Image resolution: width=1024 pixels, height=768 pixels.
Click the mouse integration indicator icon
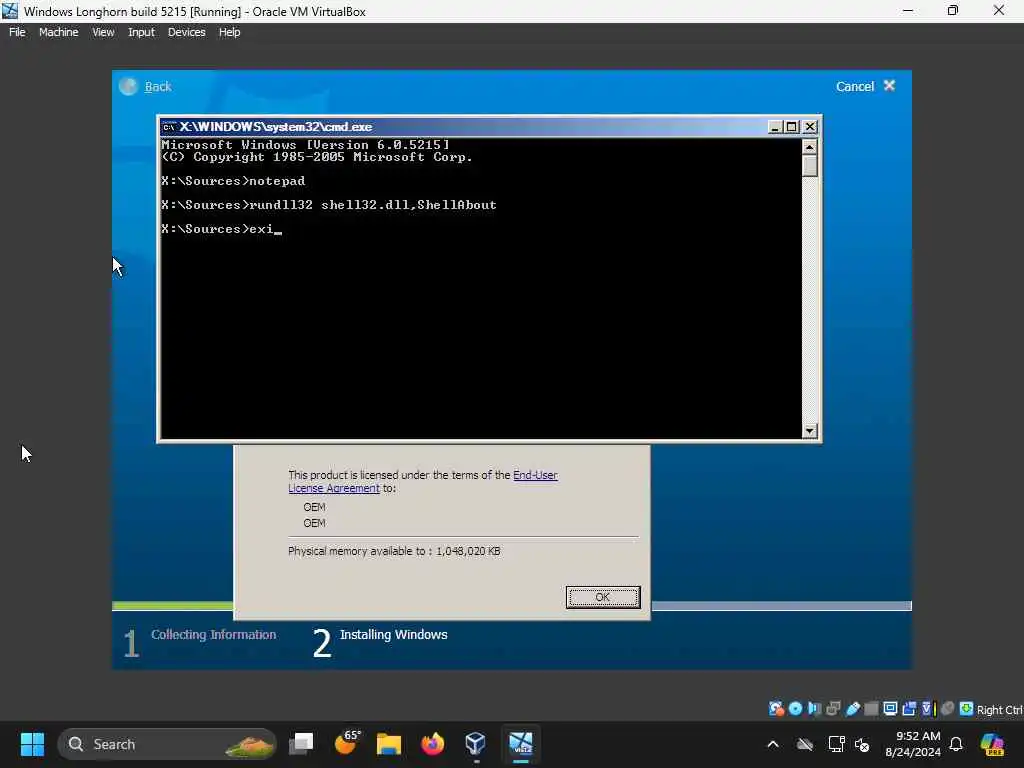948,709
